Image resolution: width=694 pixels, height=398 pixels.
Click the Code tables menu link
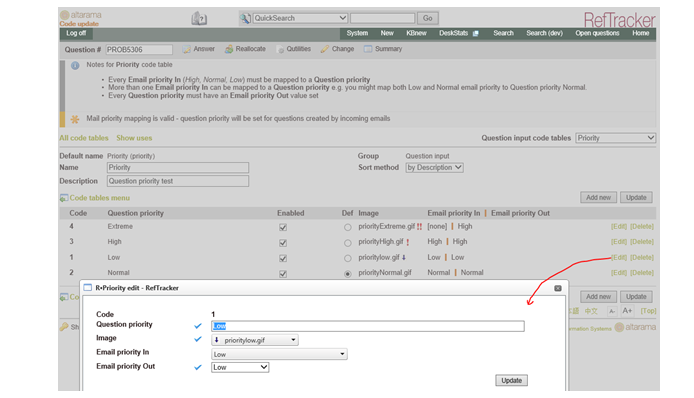click(100, 198)
